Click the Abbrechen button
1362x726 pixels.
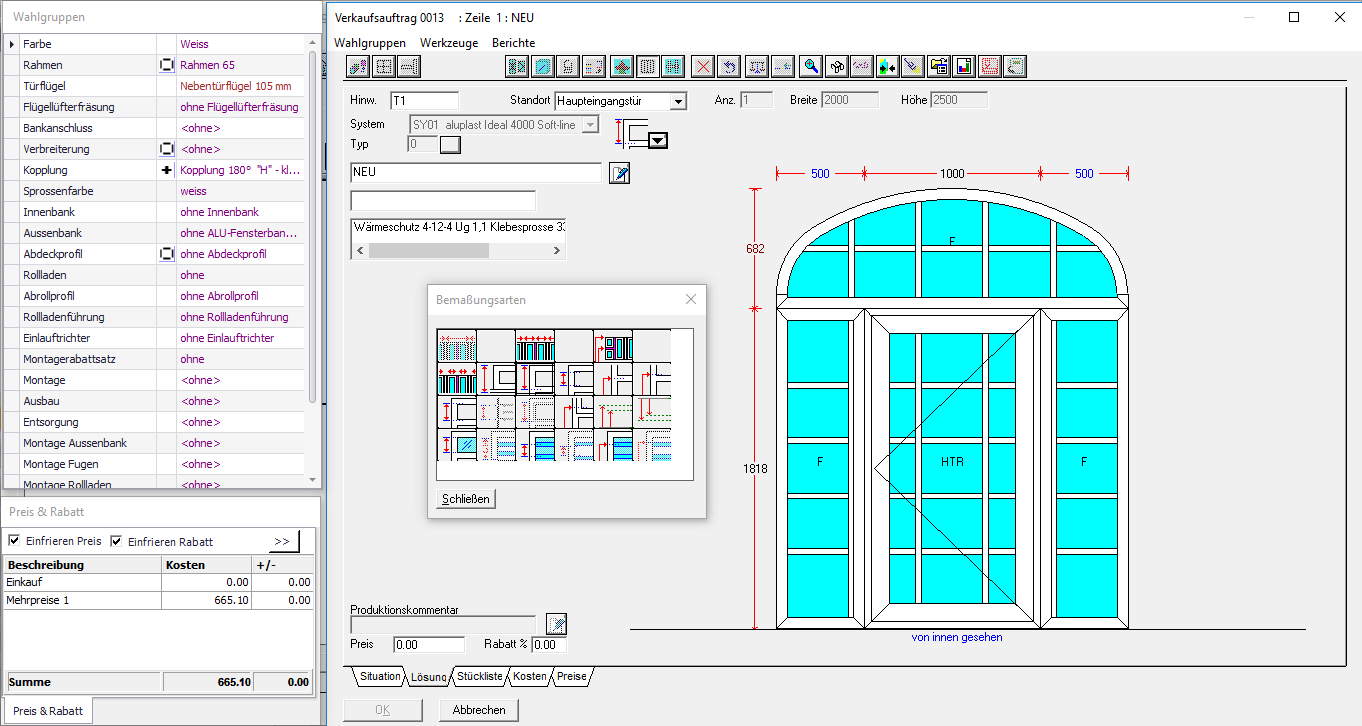click(479, 710)
